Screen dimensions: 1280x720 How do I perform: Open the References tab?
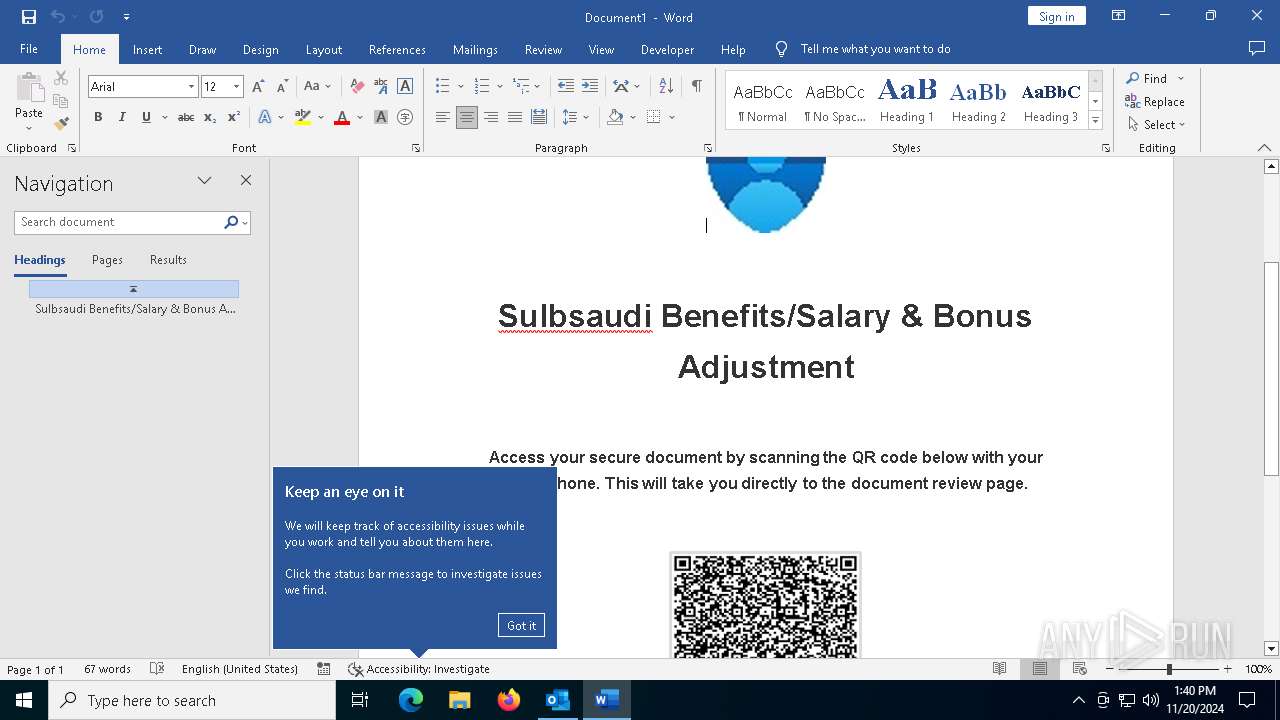[x=397, y=49]
